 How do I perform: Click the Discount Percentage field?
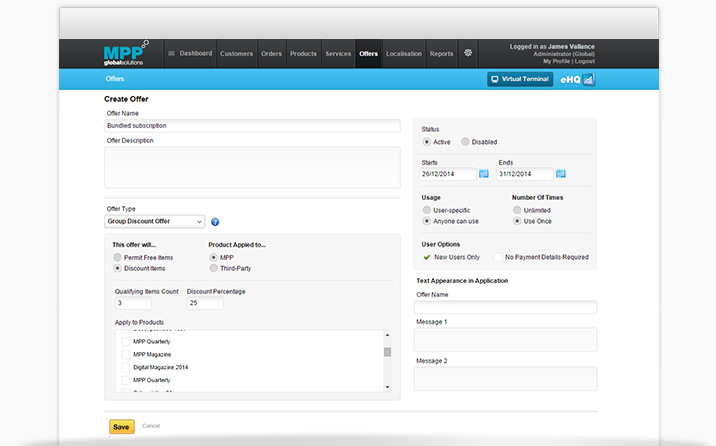pyautogui.click(x=205, y=303)
